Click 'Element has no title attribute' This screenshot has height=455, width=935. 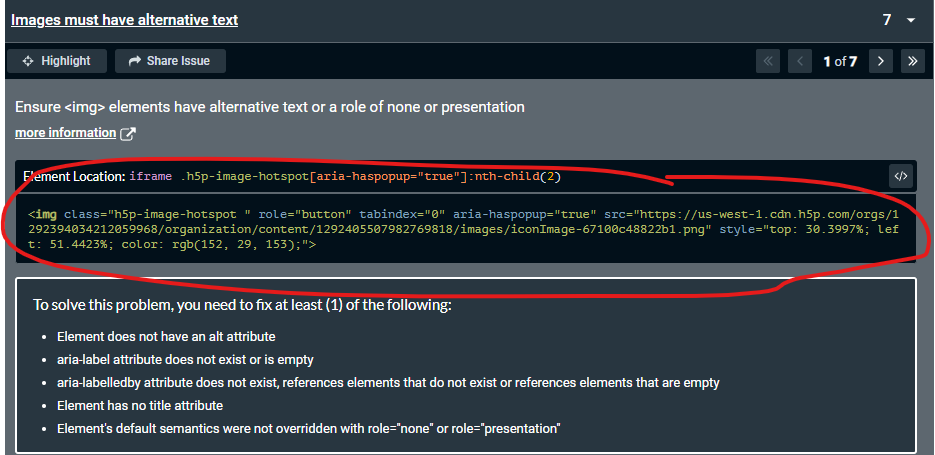(x=140, y=406)
